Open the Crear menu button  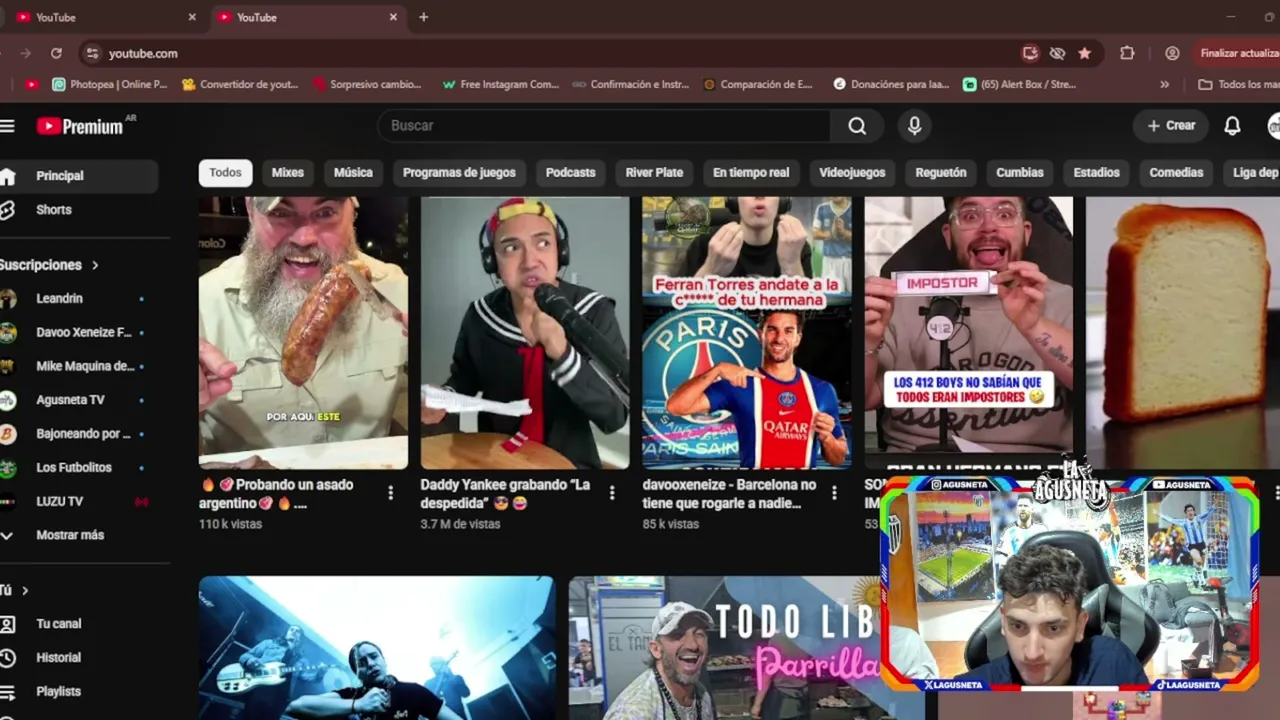[1171, 125]
